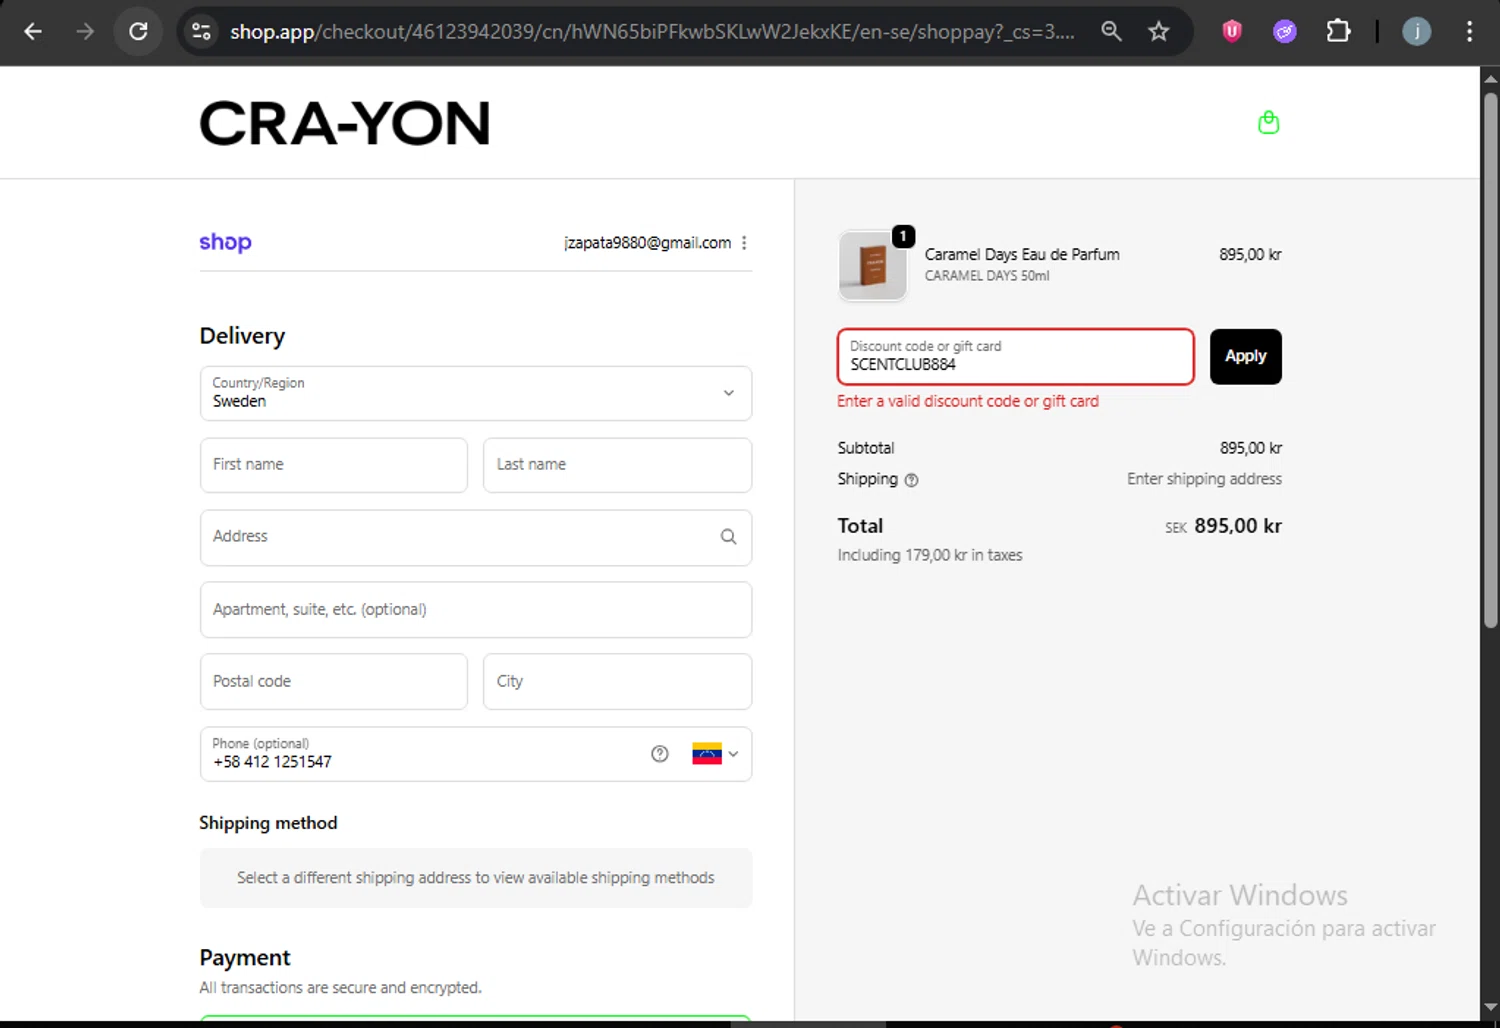The image size is (1500, 1028).
Task: Click the scrollbar down arrow
Action: [x=1490, y=1008]
